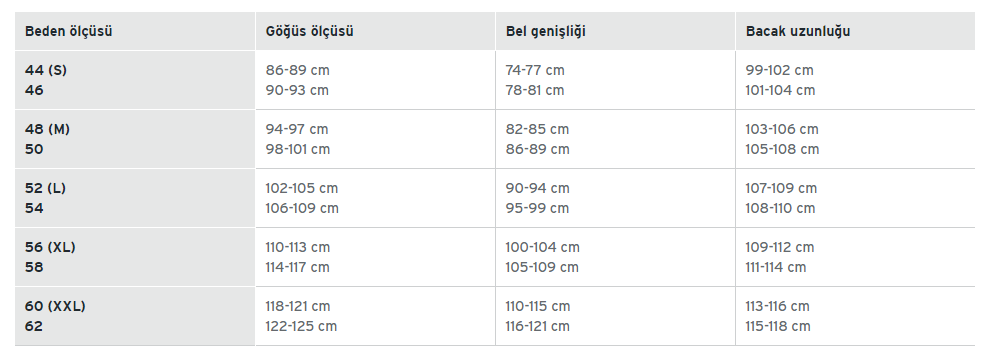Click the Göğüs ölçüsü column header
Viewport: 991px width, 360px height.
(309, 31)
